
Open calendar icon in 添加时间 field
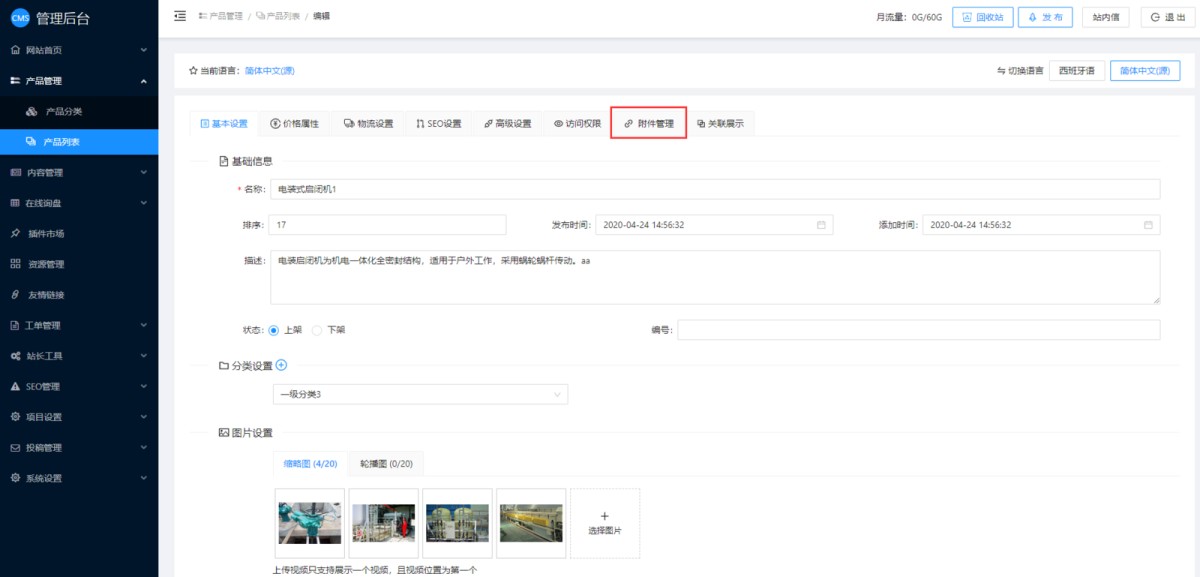click(x=1148, y=225)
